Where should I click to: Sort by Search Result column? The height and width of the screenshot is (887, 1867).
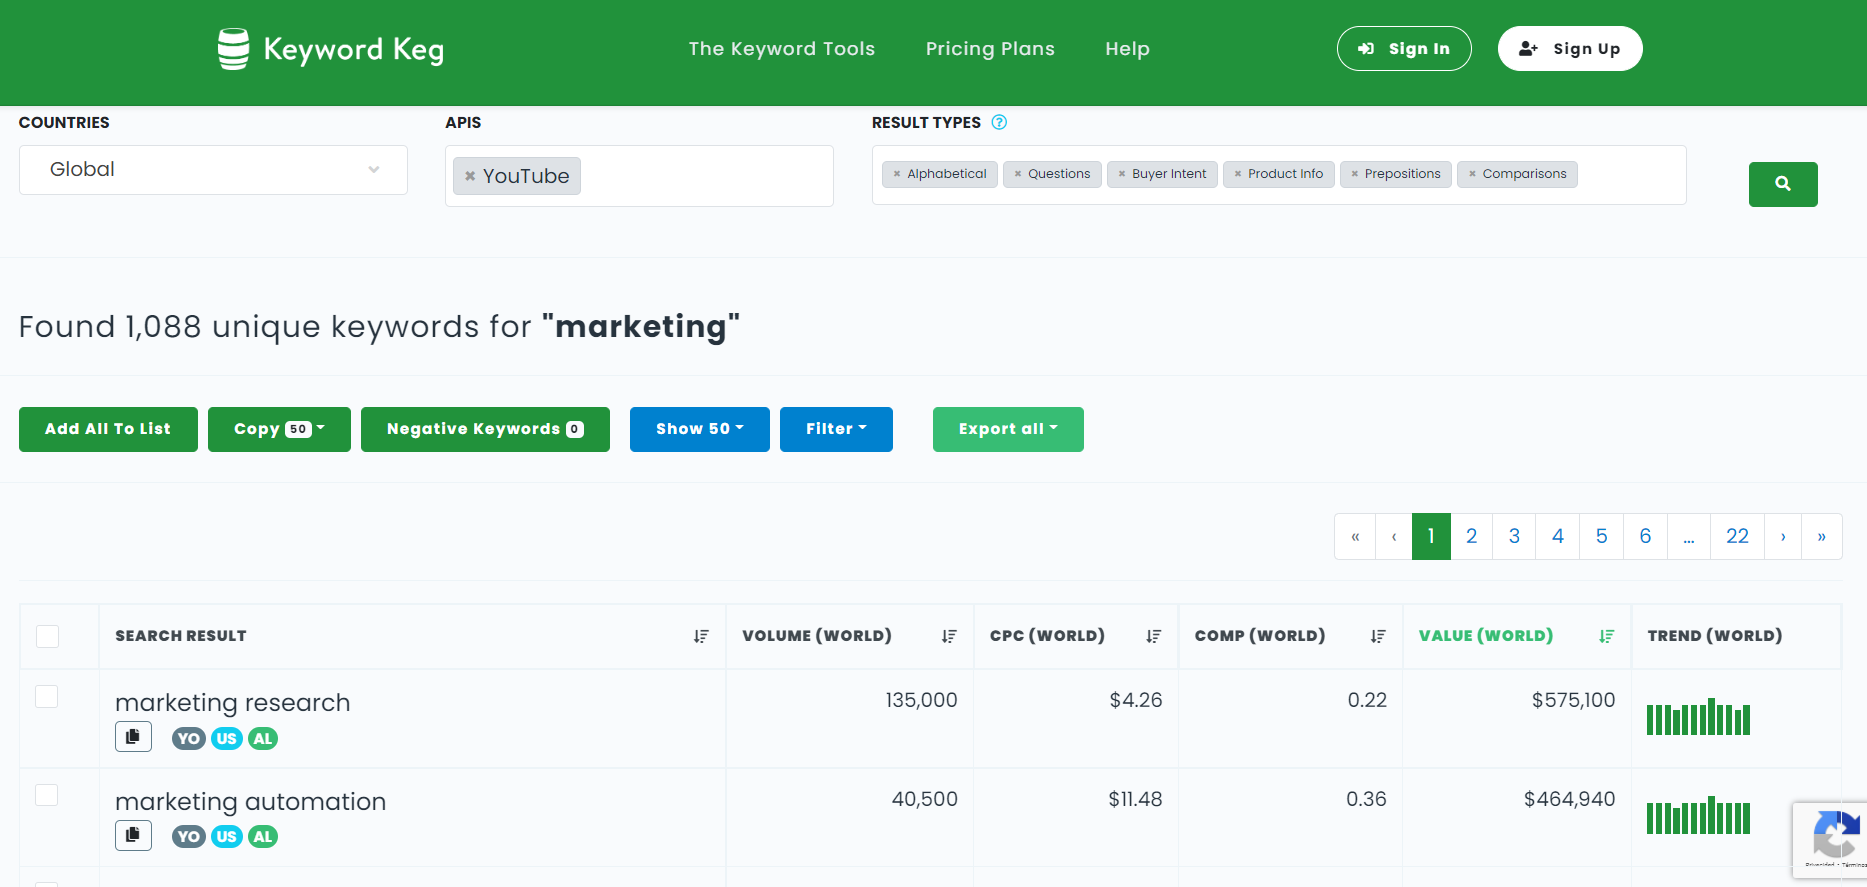click(701, 636)
